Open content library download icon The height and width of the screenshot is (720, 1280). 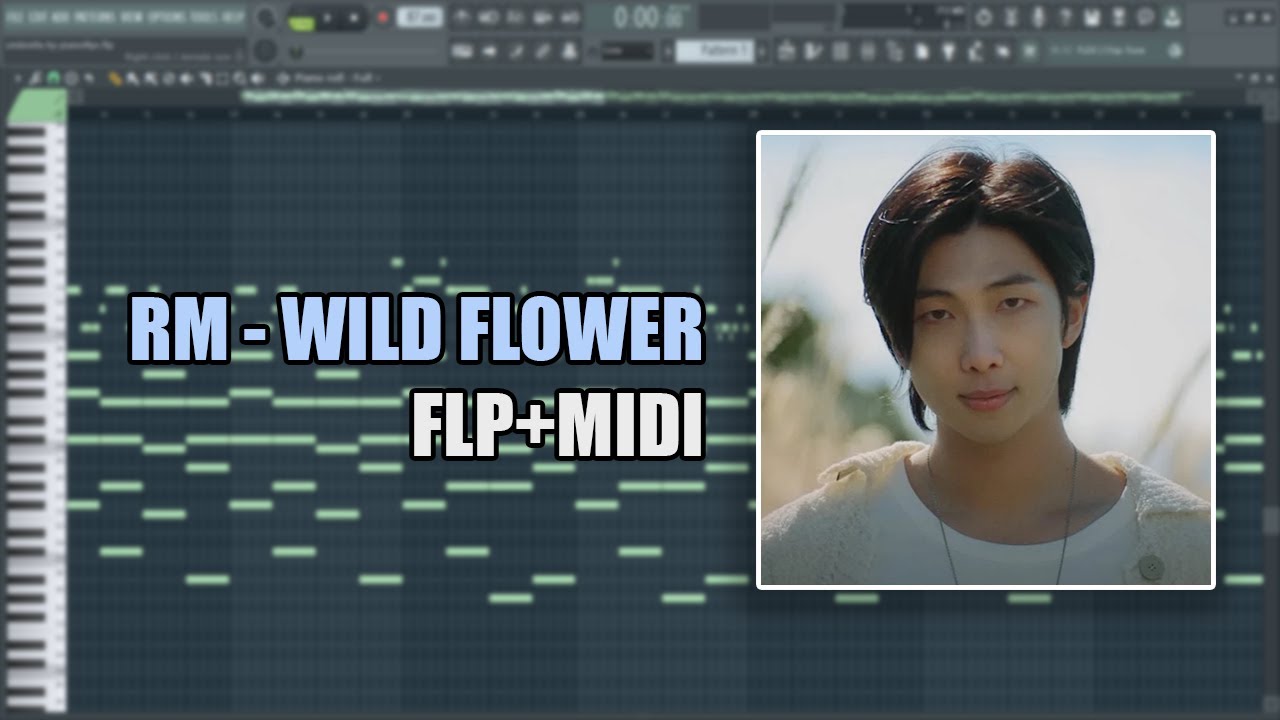tap(1171, 18)
